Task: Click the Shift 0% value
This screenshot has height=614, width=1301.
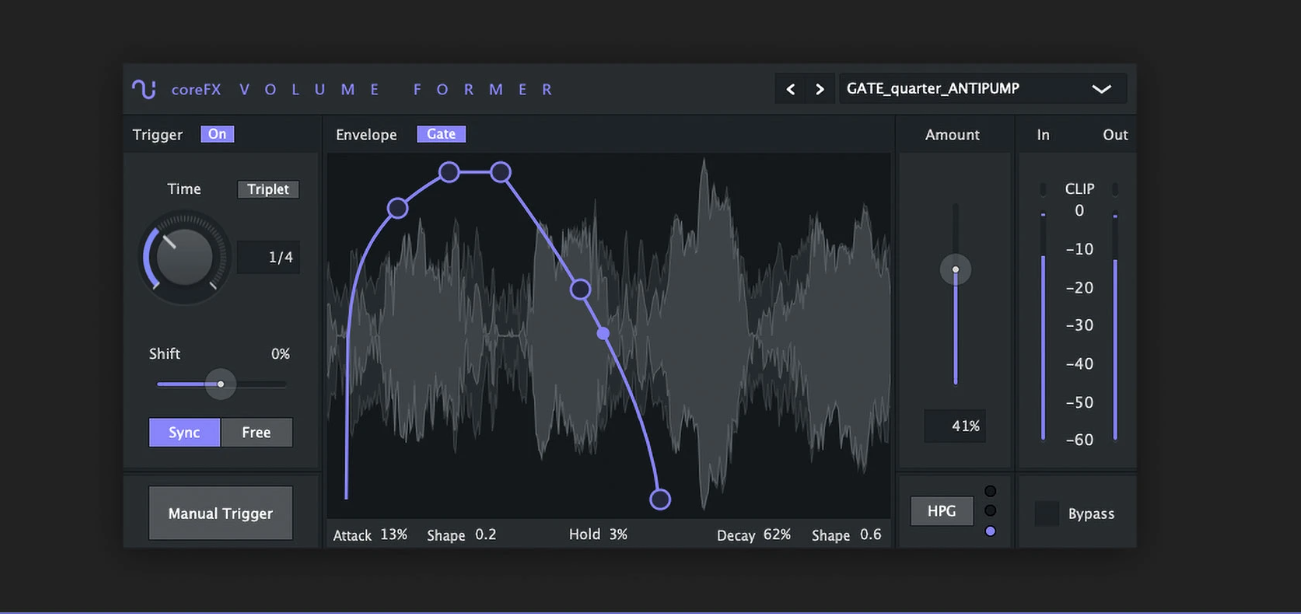Action: 280,354
